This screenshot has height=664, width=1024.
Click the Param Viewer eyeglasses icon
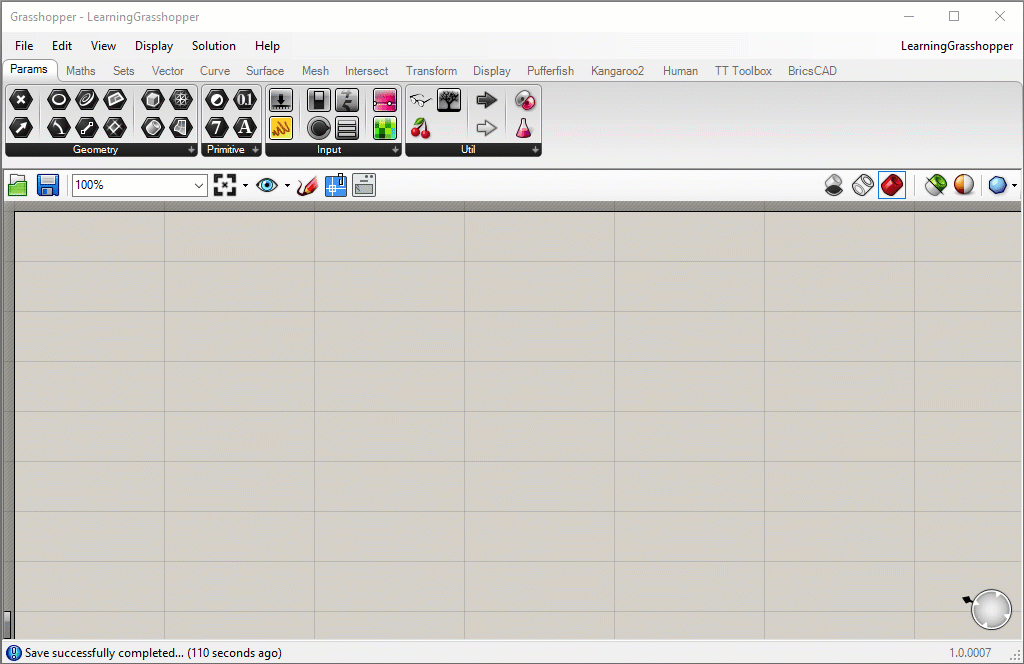click(419, 100)
